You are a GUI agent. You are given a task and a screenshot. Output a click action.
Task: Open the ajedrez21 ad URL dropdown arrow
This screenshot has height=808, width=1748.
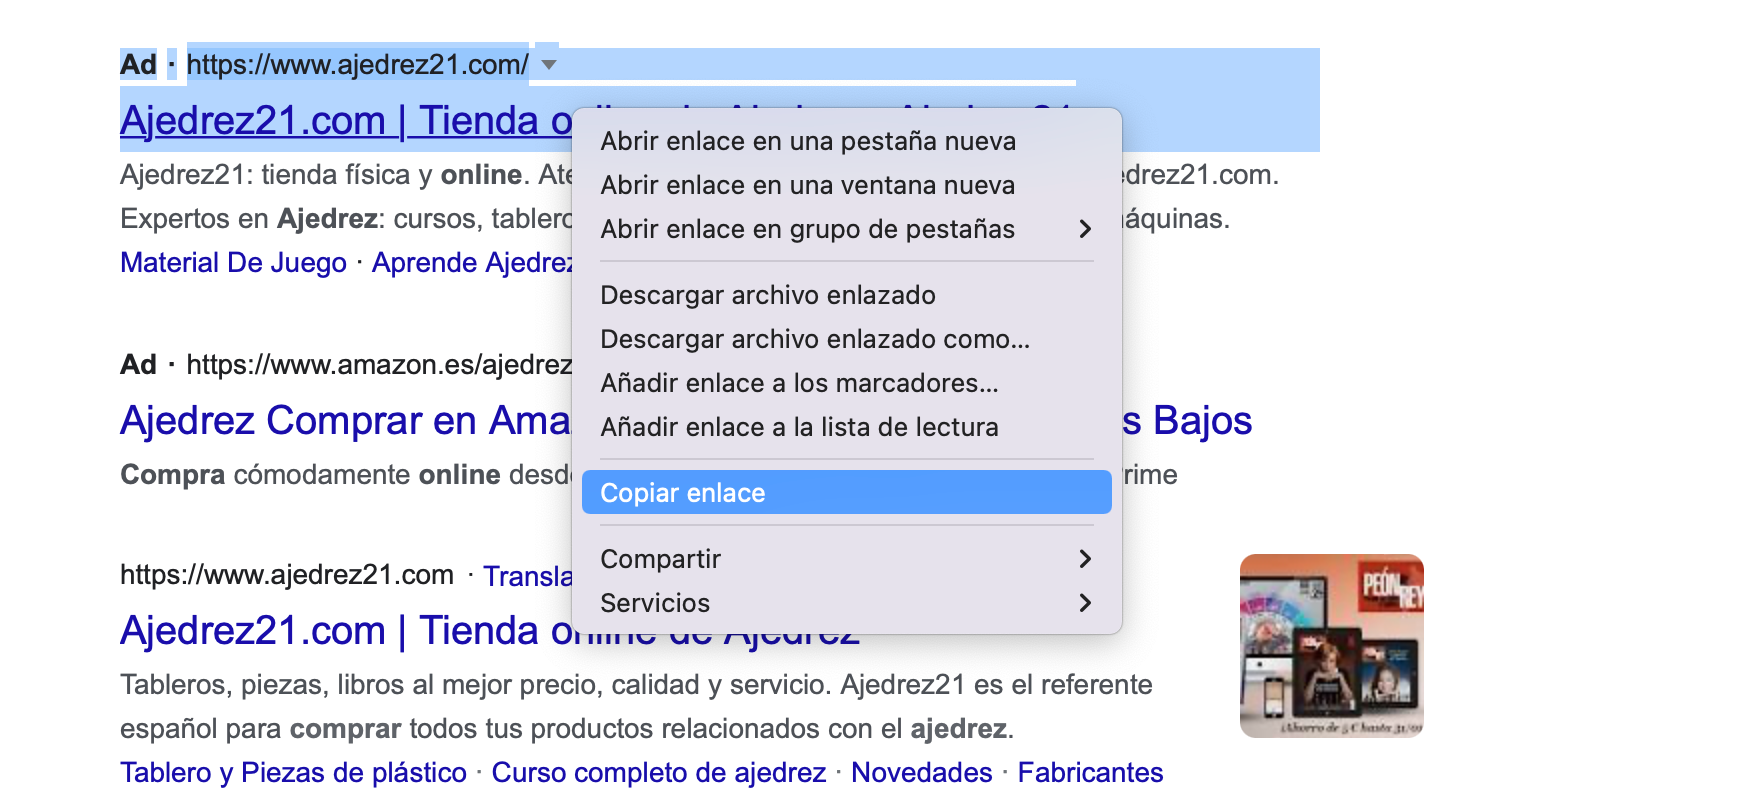point(548,65)
